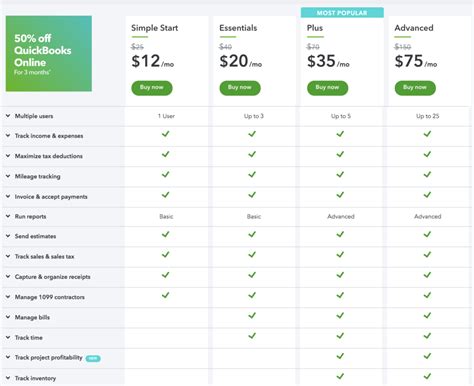Click the New badge beside Track project profitability
The width and height of the screenshot is (474, 386).
click(93, 358)
